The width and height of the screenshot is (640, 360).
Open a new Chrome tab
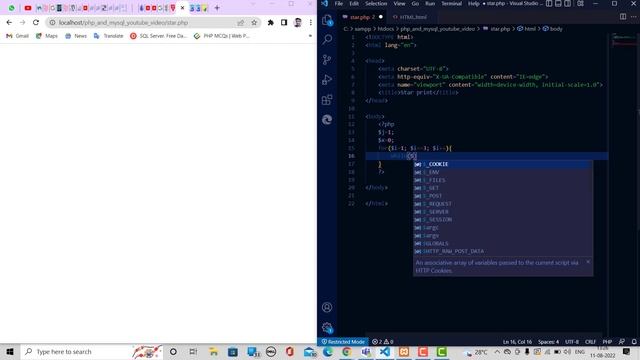coord(217,8)
